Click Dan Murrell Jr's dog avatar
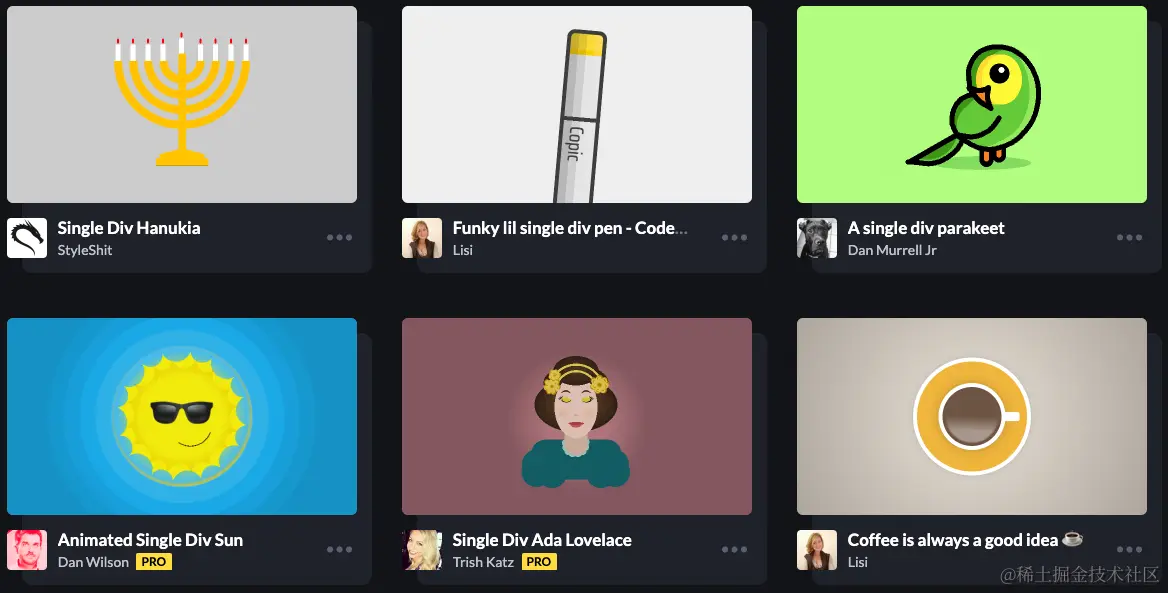The image size is (1168, 593). pyautogui.click(x=816, y=238)
